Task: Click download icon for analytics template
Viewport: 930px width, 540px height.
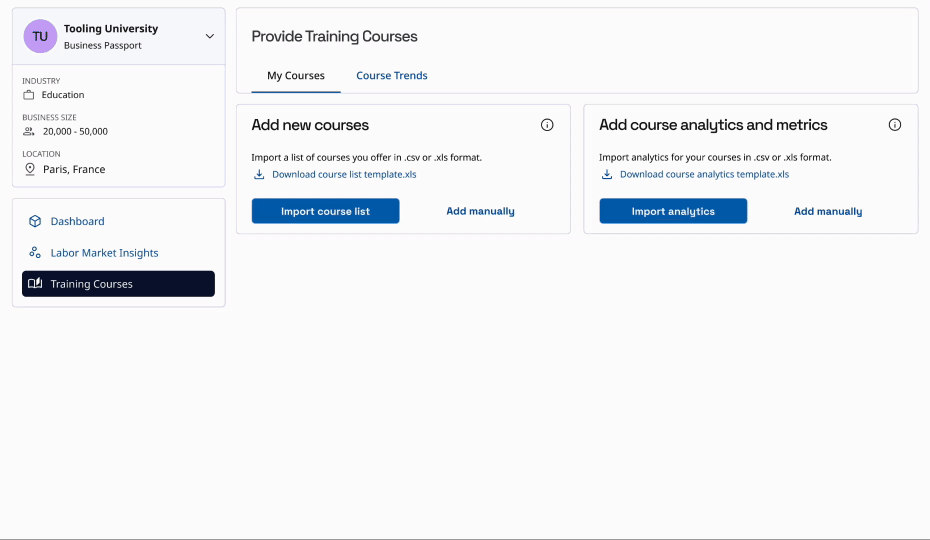Action: point(607,174)
